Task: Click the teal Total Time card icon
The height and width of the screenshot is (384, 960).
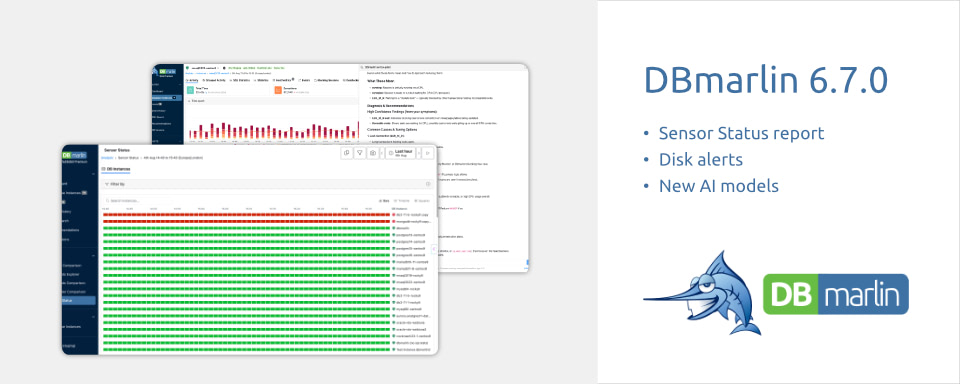Action: 190,90
